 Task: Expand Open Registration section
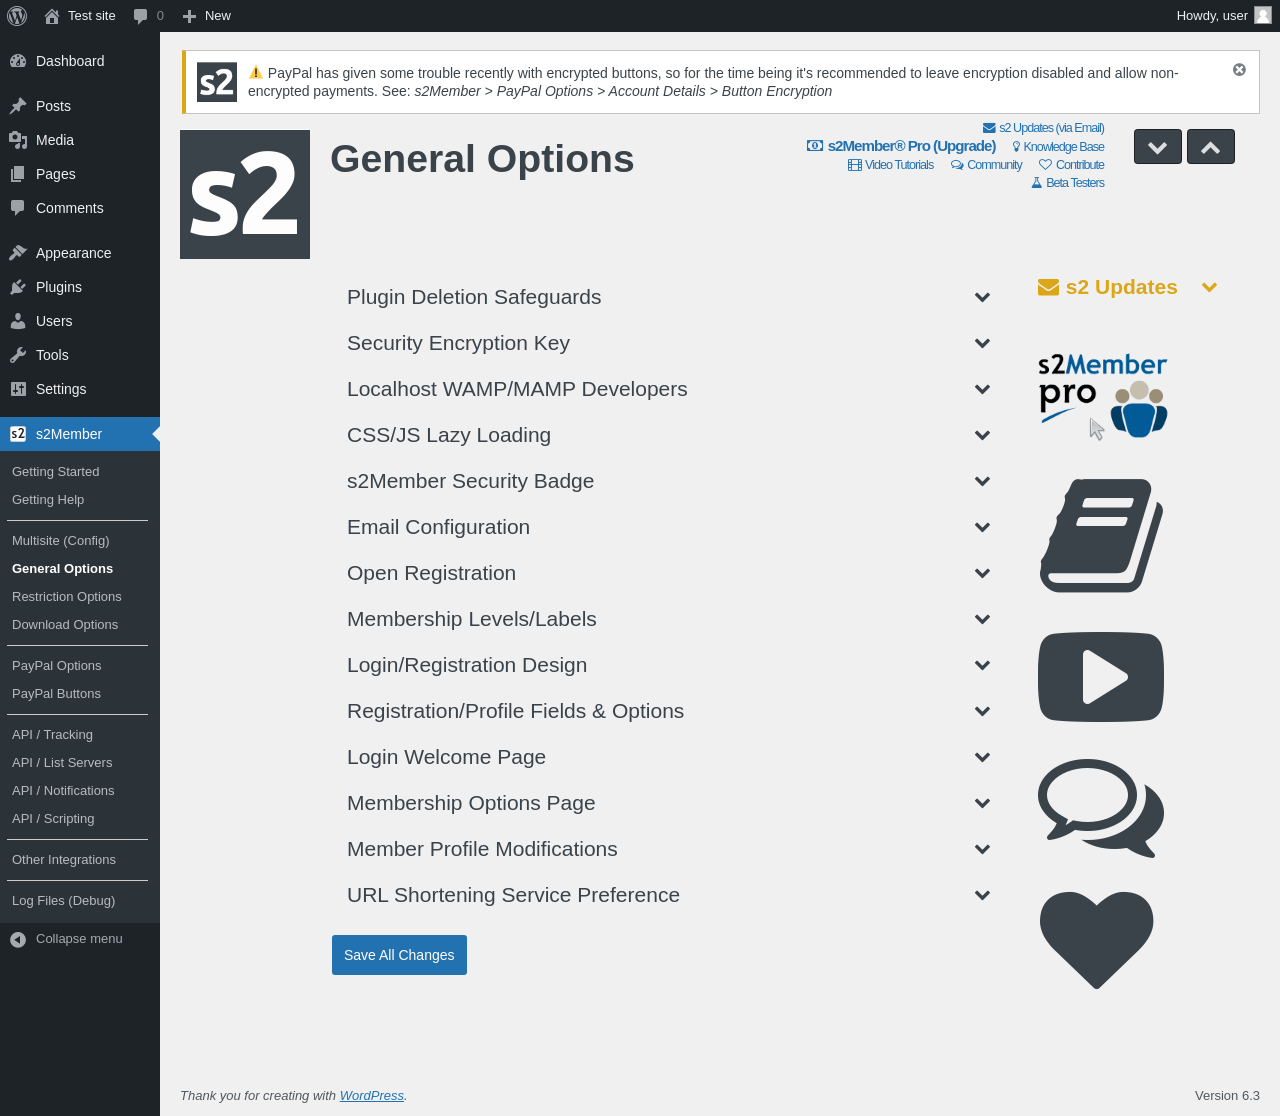(669, 573)
